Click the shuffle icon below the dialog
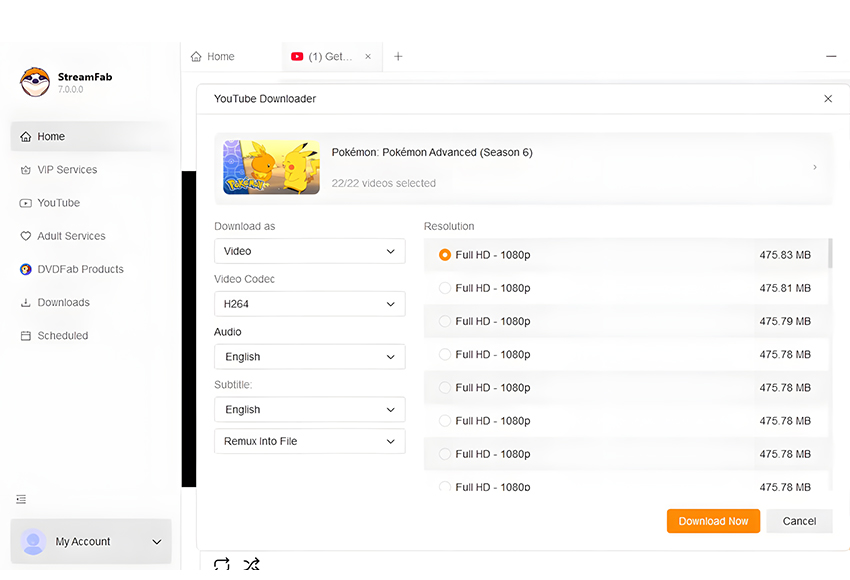The height and width of the screenshot is (580, 850). (252, 565)
